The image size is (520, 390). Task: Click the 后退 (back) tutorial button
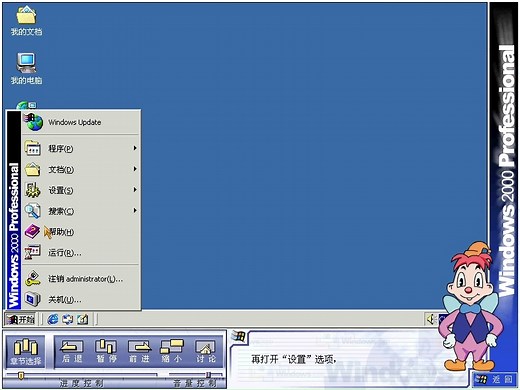(72, 351)
